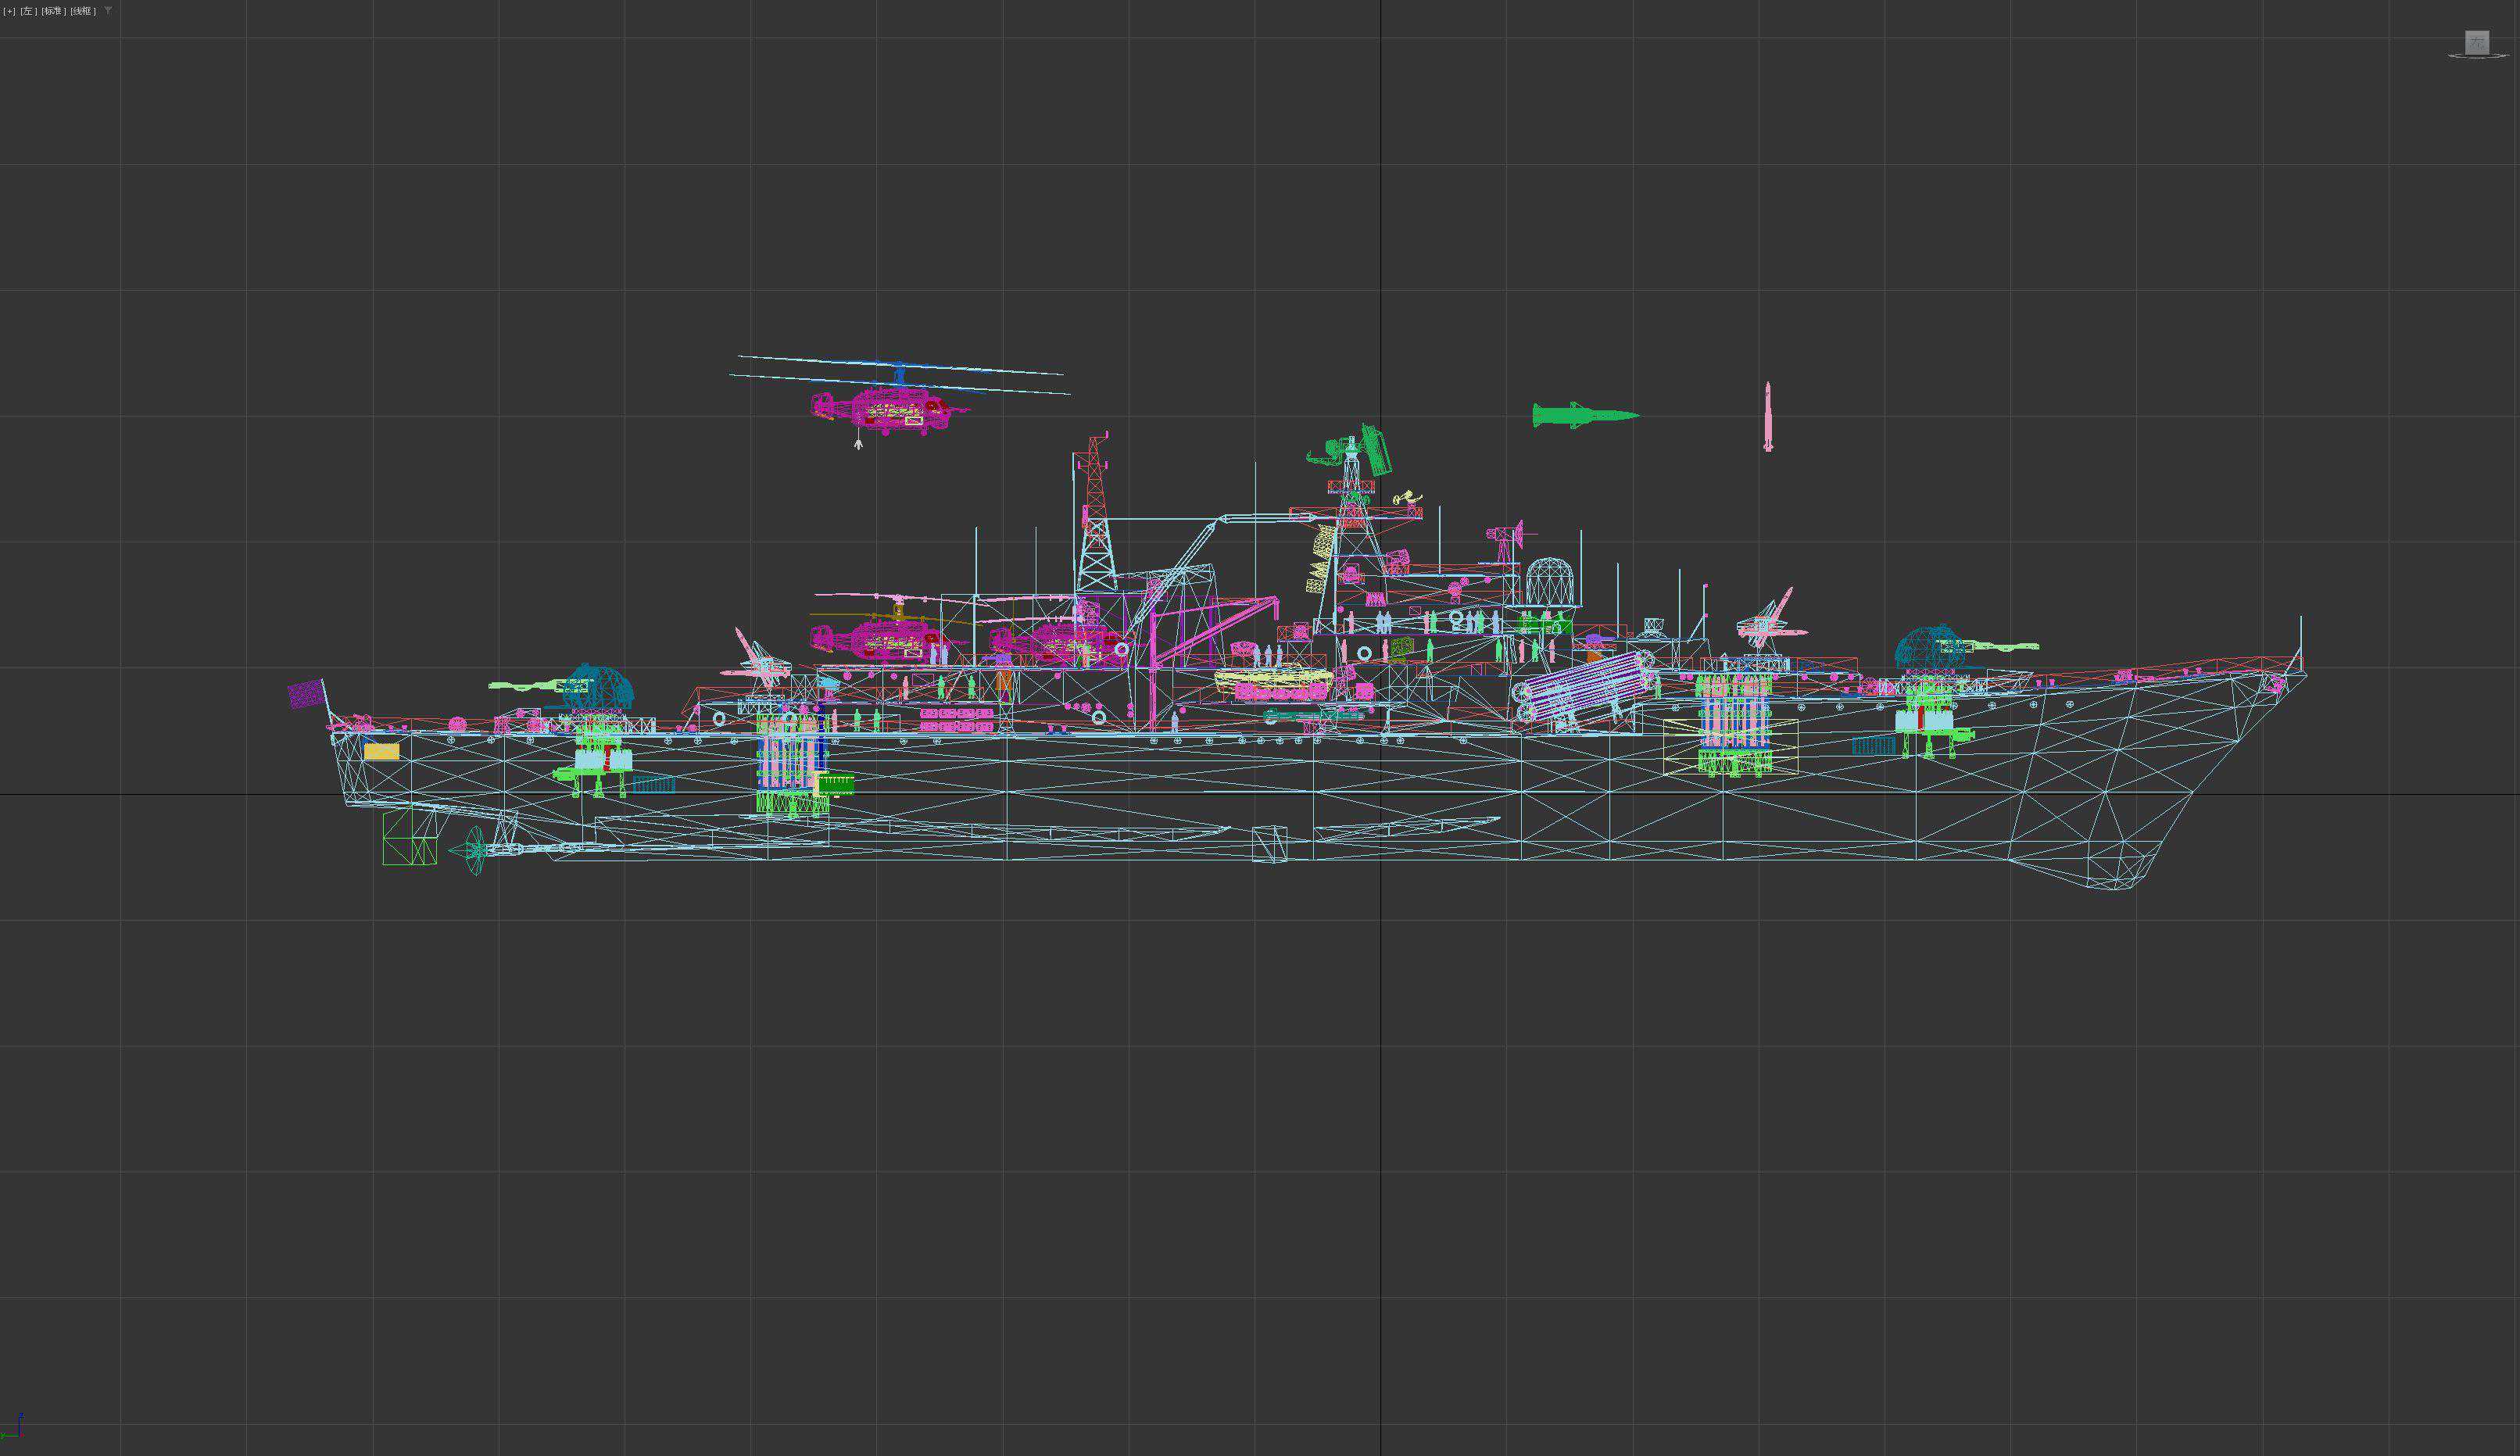The image size is (2520, 1456).
Task: Select the yellow lifeboat amidships
Action: 1273,679
